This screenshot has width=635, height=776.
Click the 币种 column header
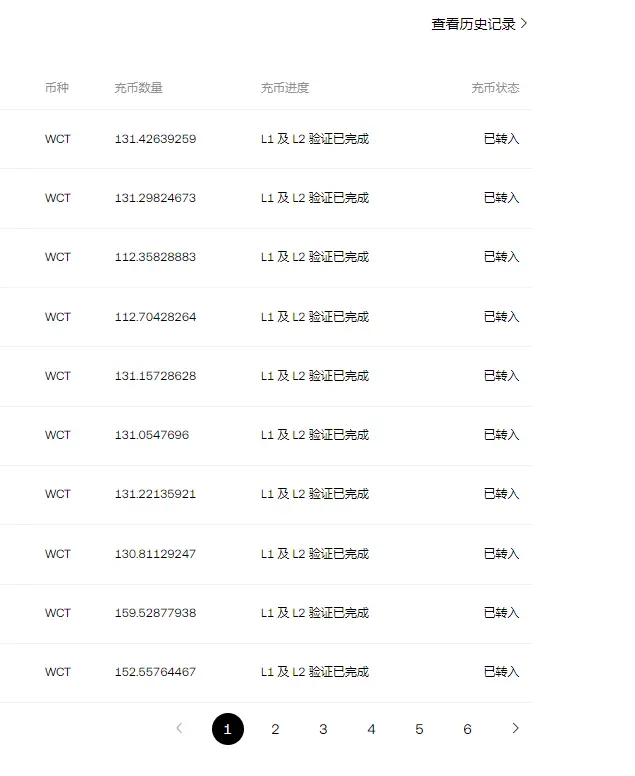(x=56, y=88)
